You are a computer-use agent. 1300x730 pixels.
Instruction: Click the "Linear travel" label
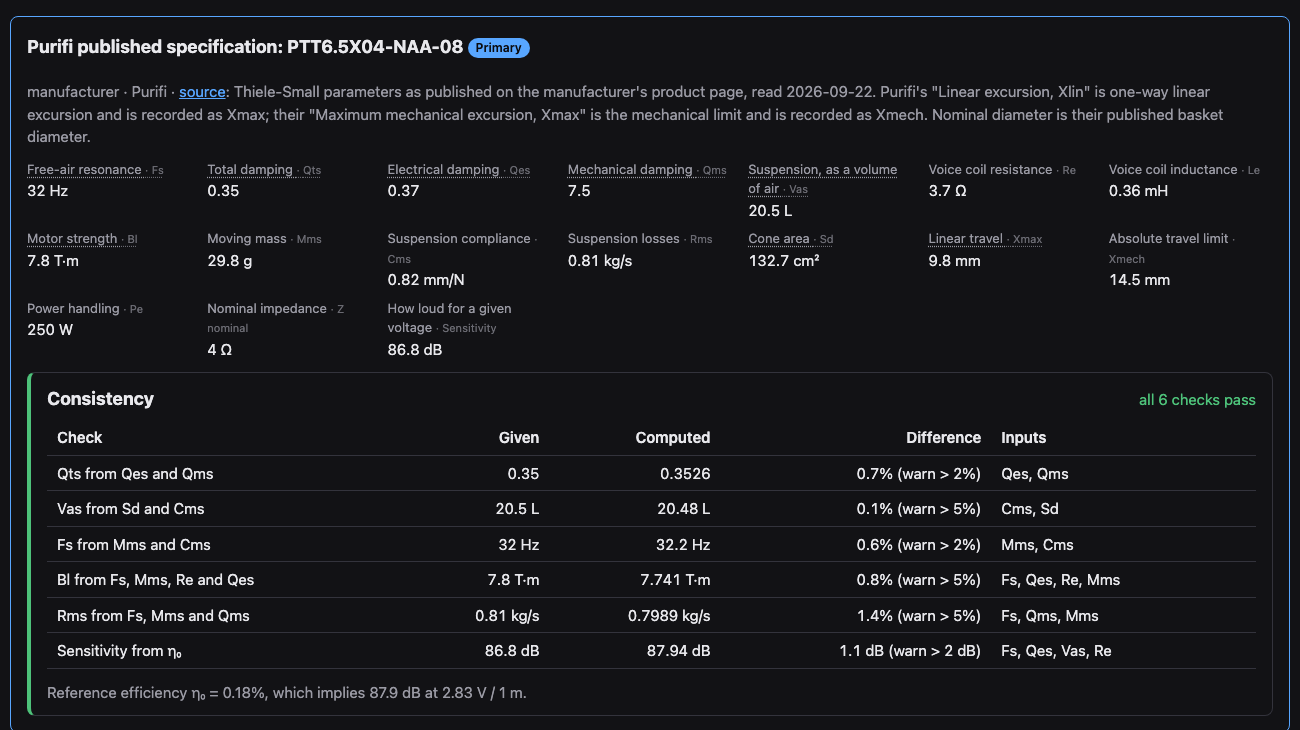pyautogui.click(x=966, y=239)
